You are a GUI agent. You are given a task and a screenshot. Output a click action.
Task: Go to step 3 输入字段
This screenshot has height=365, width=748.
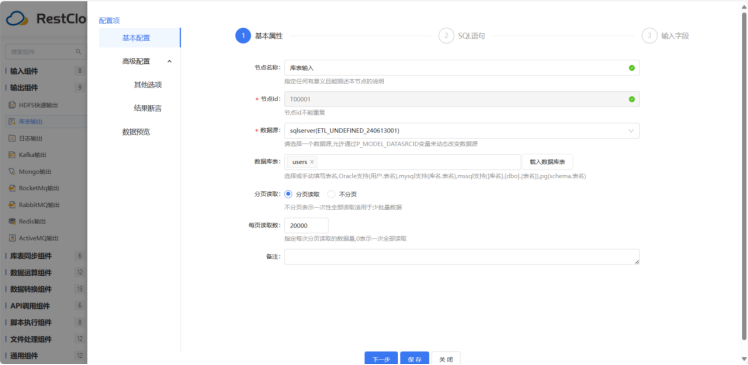coord(665,36)
